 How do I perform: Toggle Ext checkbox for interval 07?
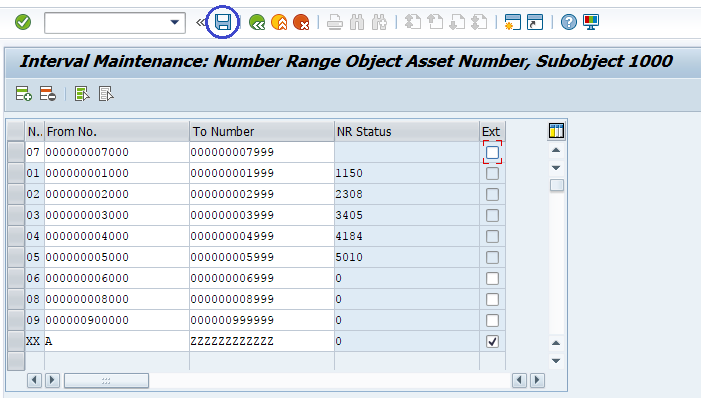(492, 152)
